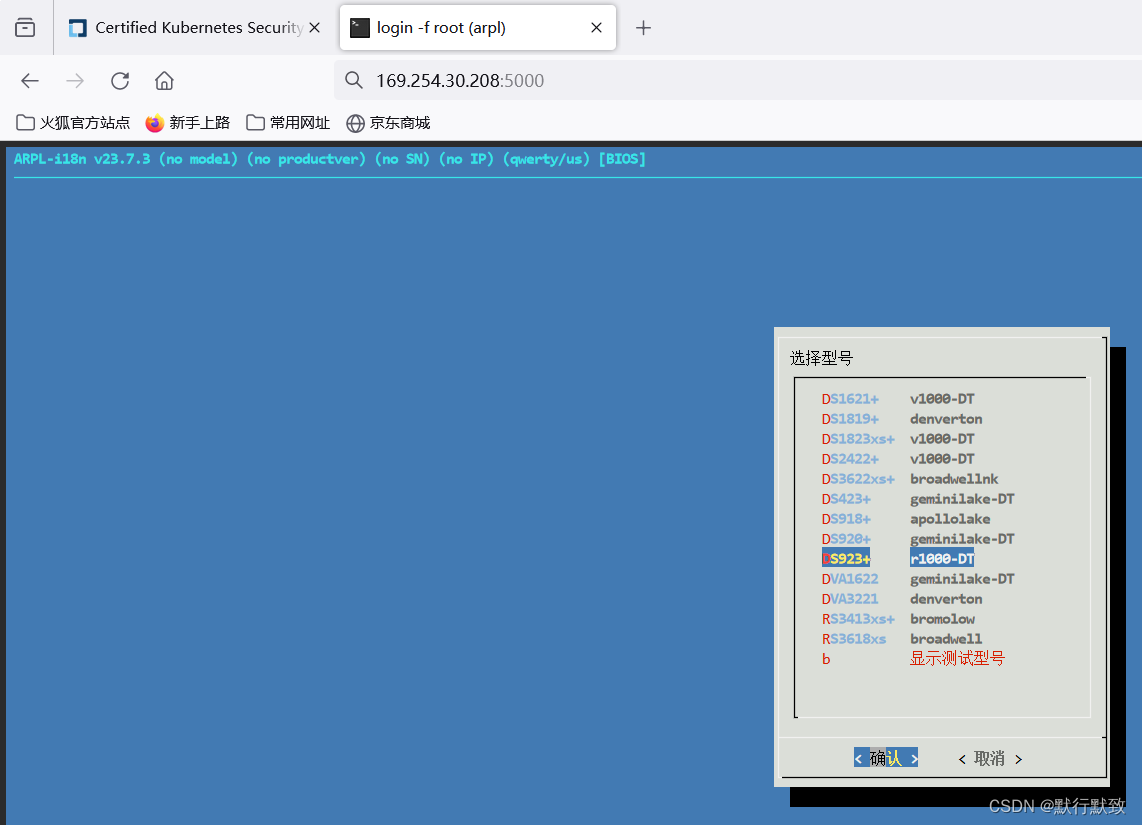Open the recent browsing panel icon
The width and height of the screenshot is (1142, 825).
pyautogui.click(x=25, y=28)
